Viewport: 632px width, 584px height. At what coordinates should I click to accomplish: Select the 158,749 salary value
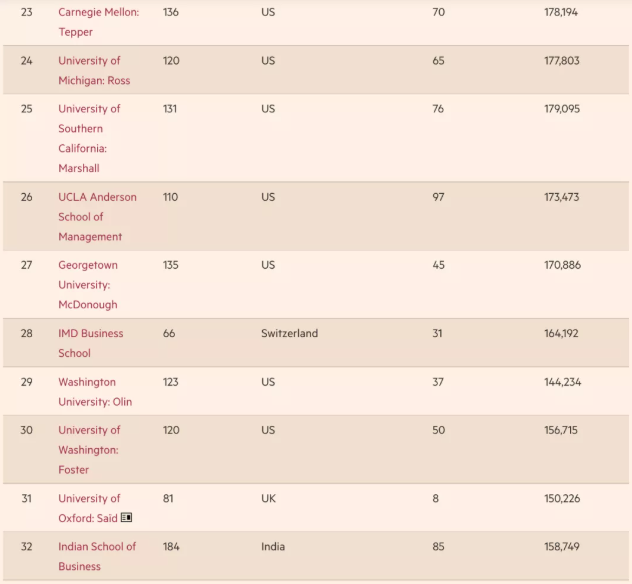point(562,546)
